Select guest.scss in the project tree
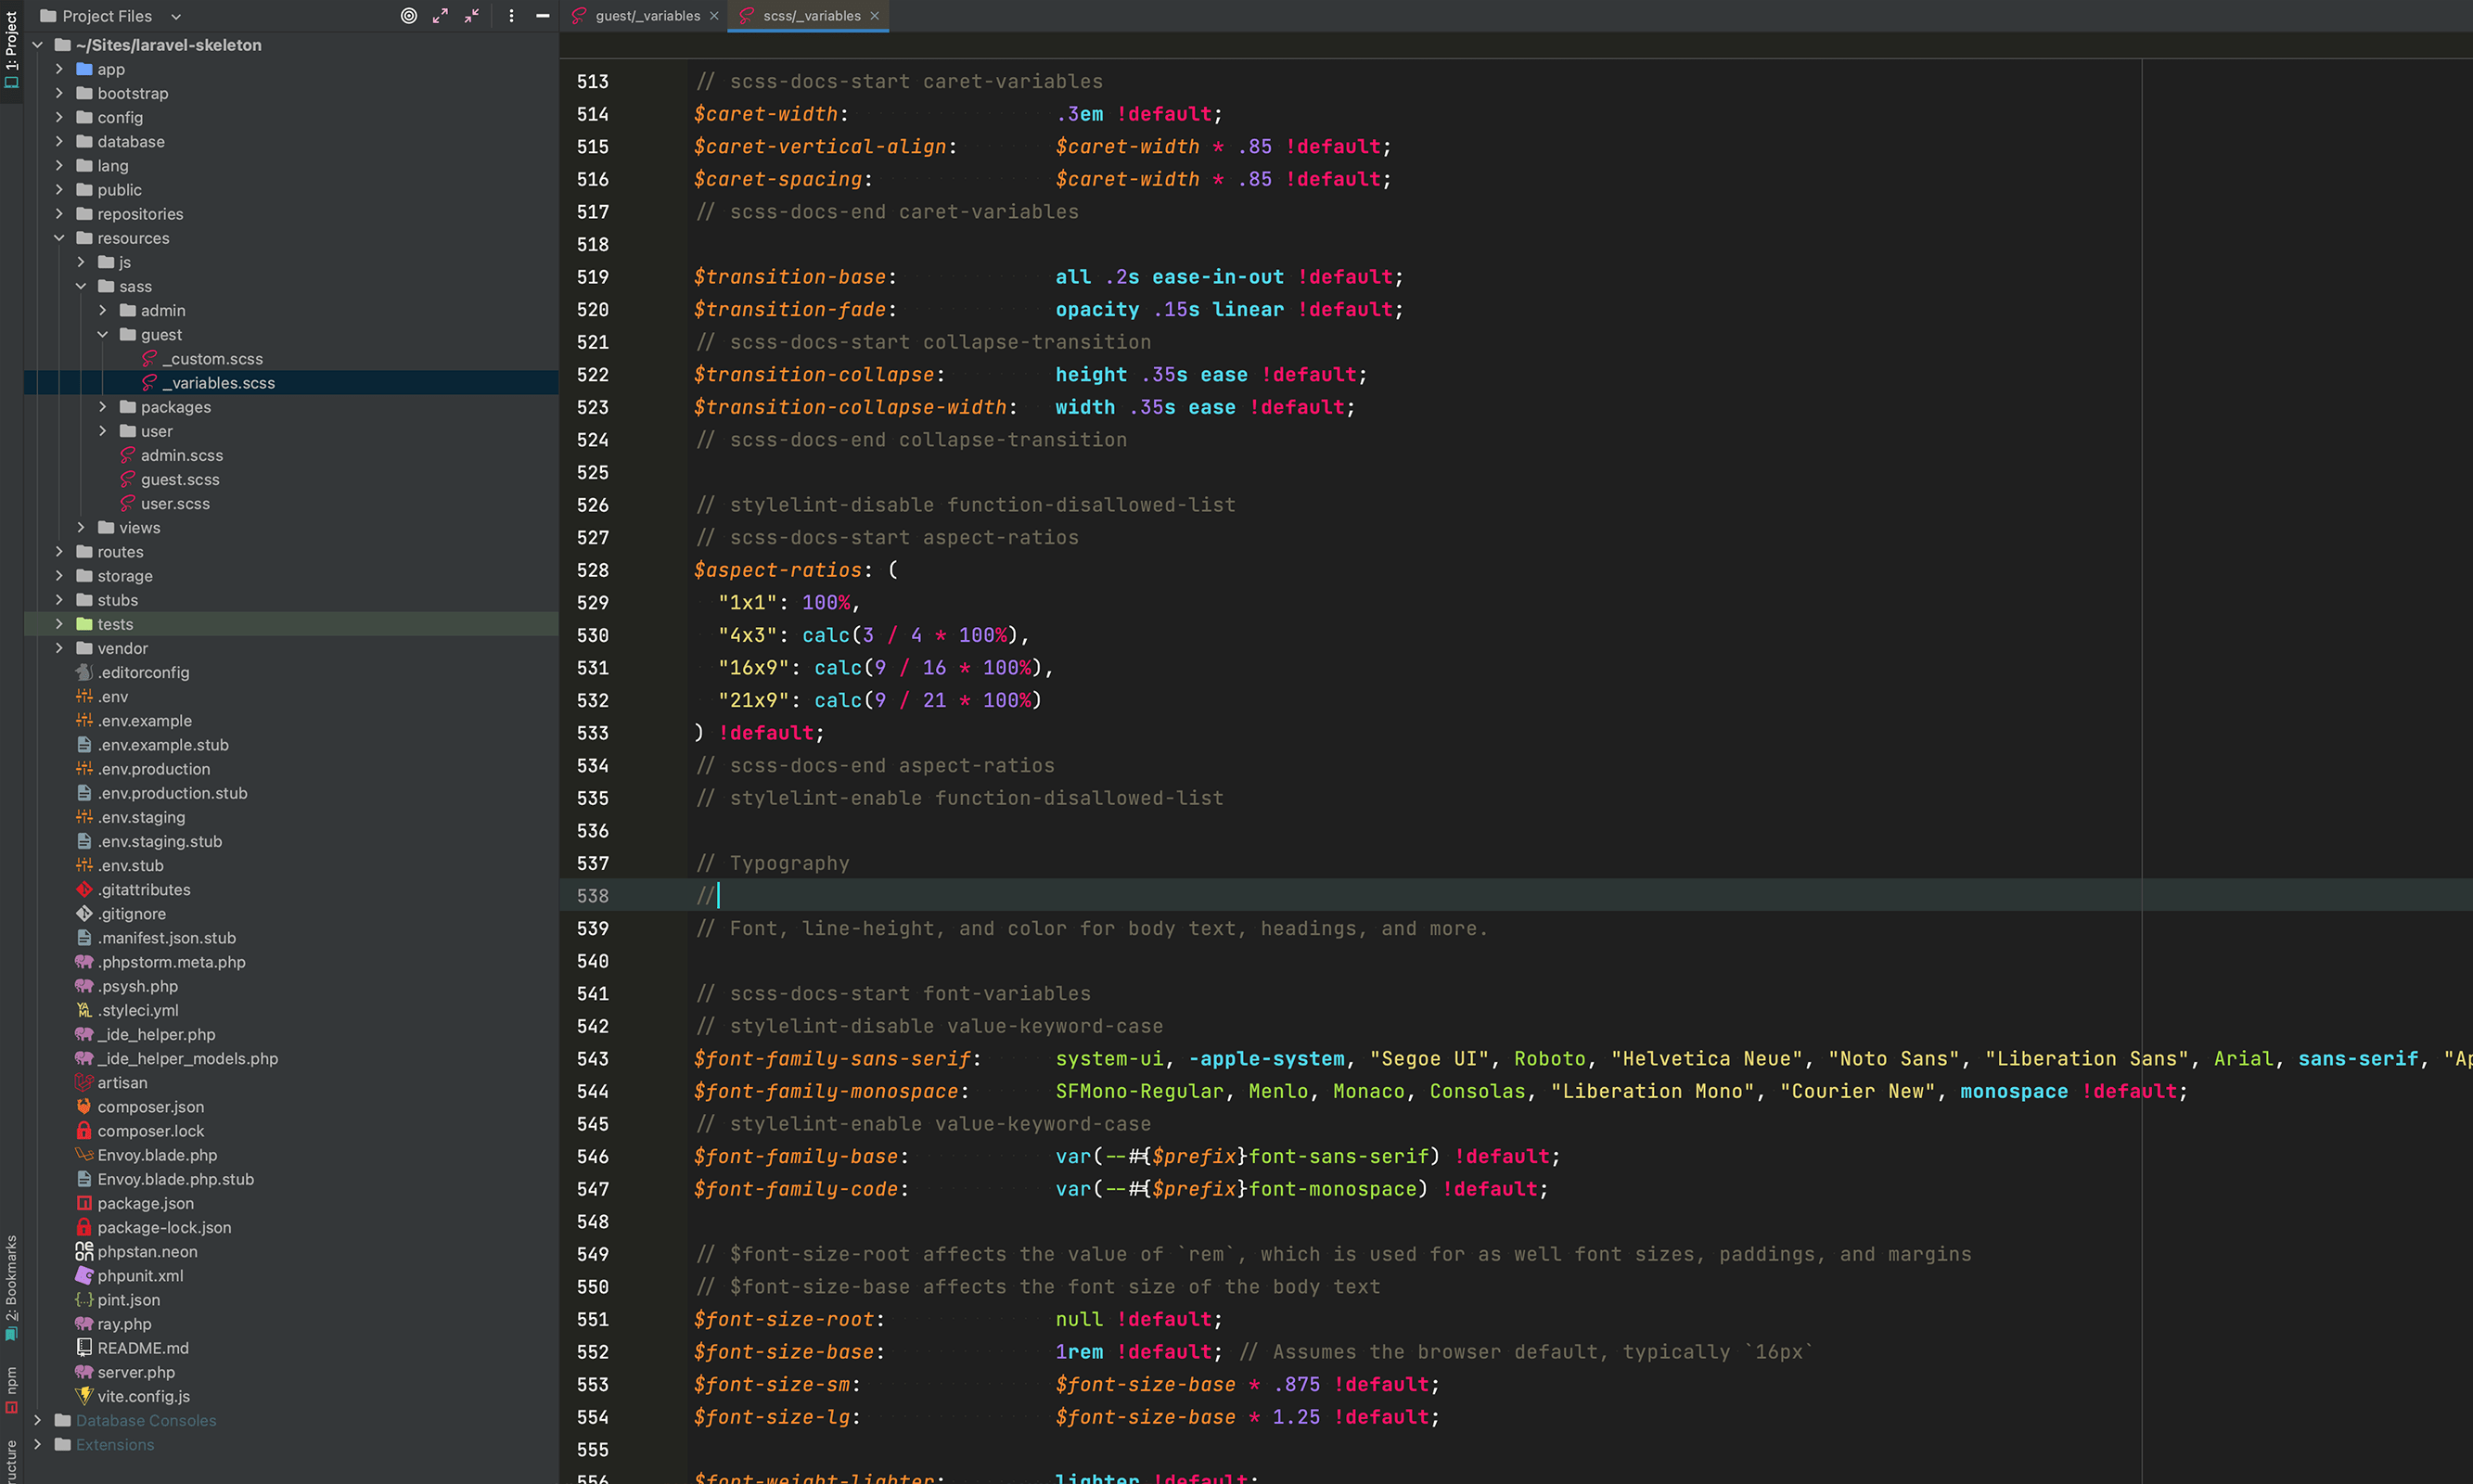 coord(180,479)
